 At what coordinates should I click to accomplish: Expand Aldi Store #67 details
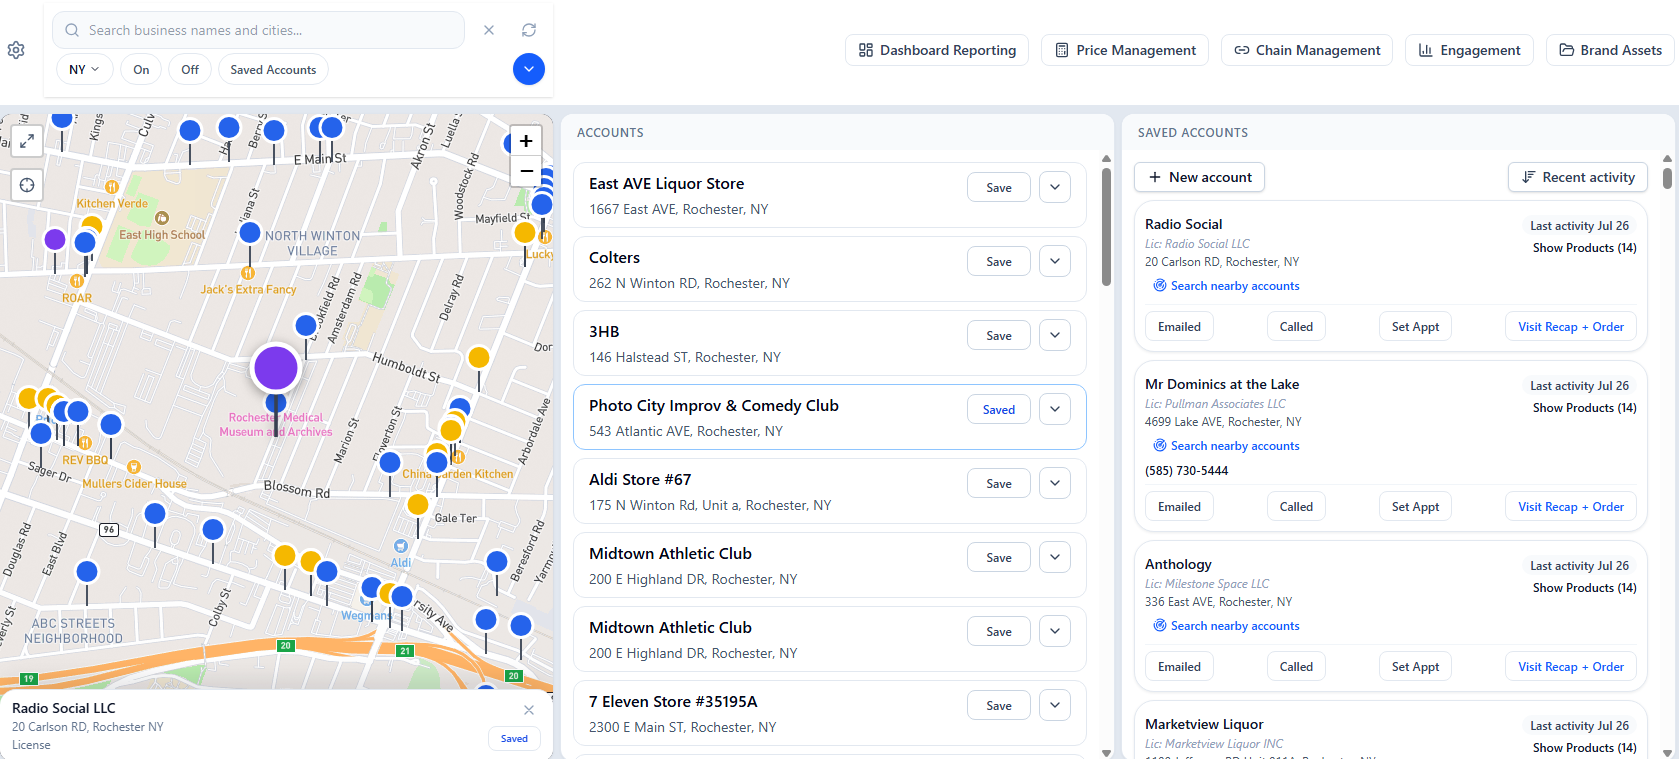coord(1055,483)
